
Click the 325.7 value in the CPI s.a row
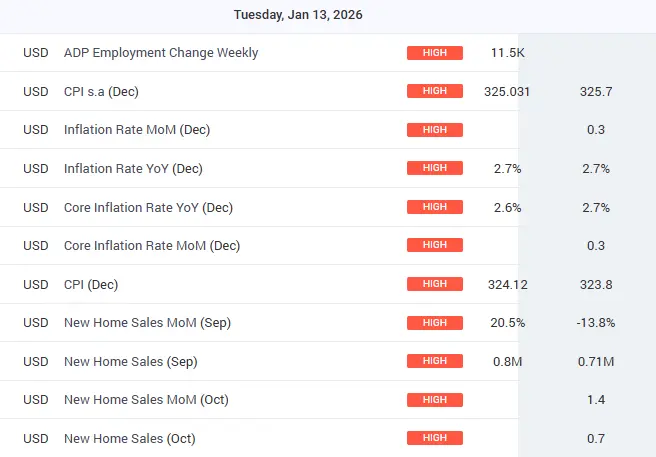click(596, 91)
